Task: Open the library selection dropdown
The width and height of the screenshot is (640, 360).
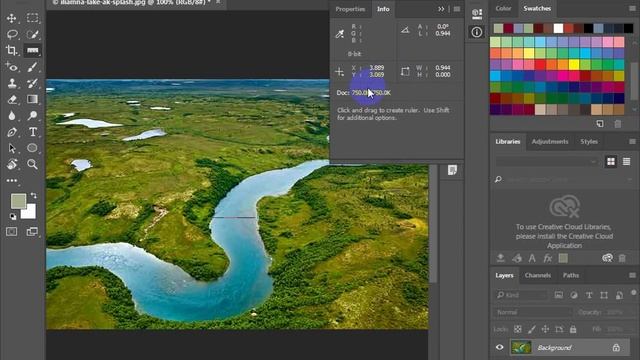Action: pos(547,162)
